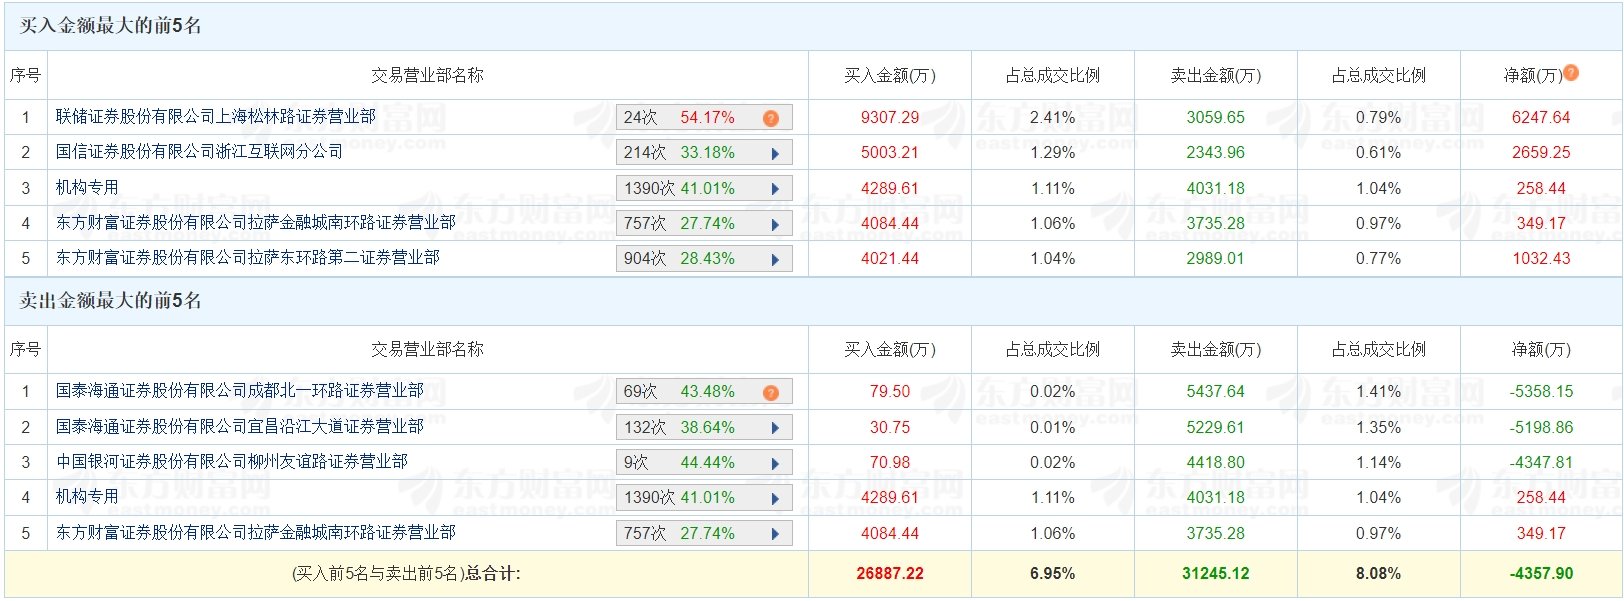The height and width of the screenshot is (601, 1624).
Task: Expand the arrow for 中国银河柳州友谊路营业部
Action: [775, 463]
